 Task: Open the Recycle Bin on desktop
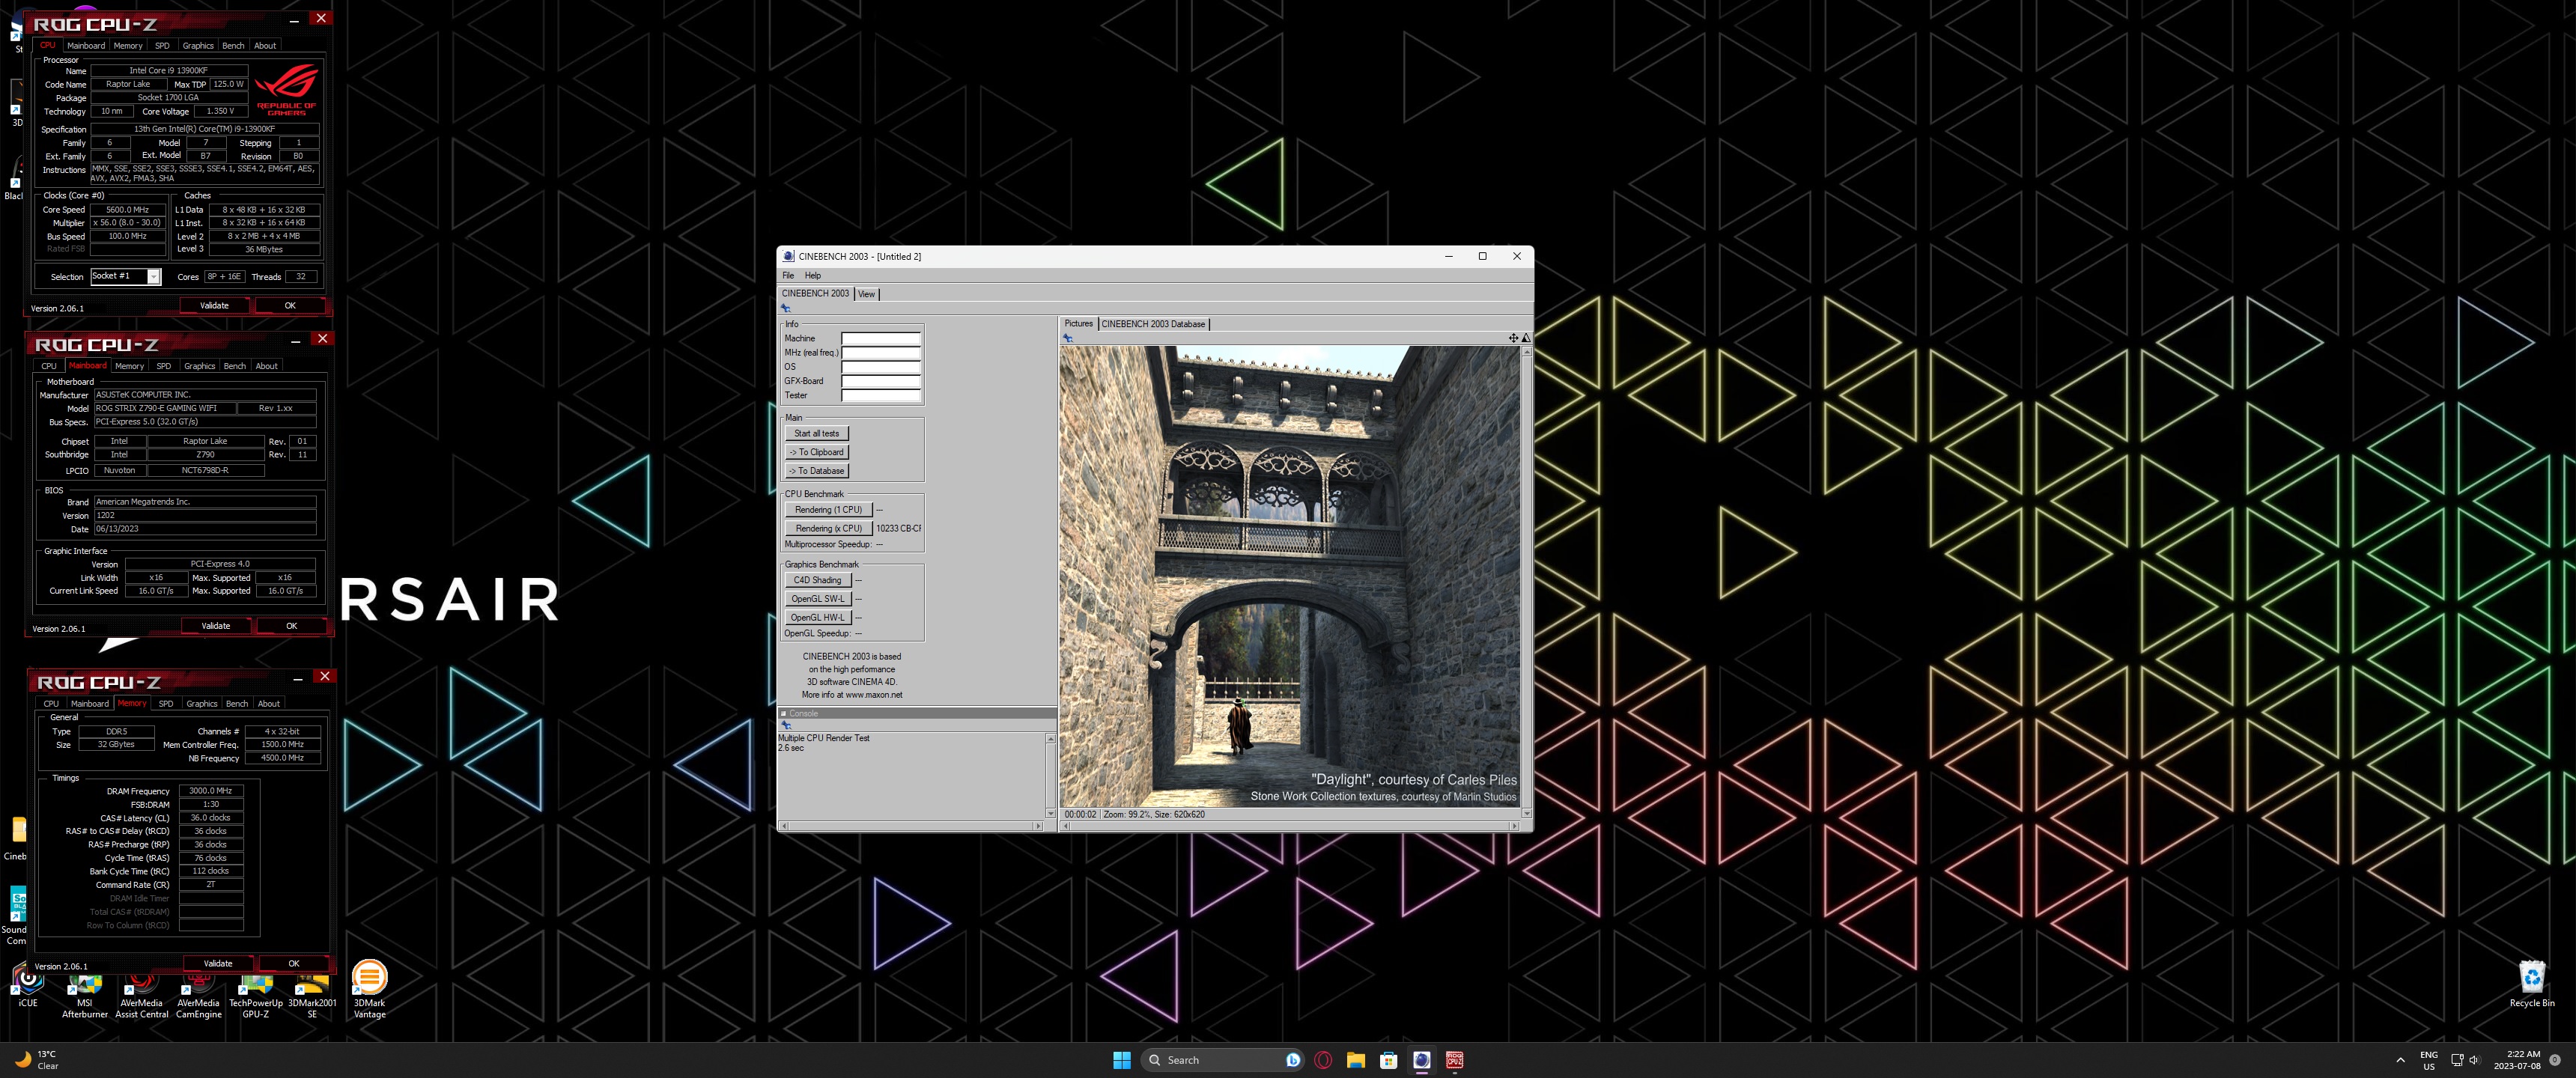pos(2531,984)
